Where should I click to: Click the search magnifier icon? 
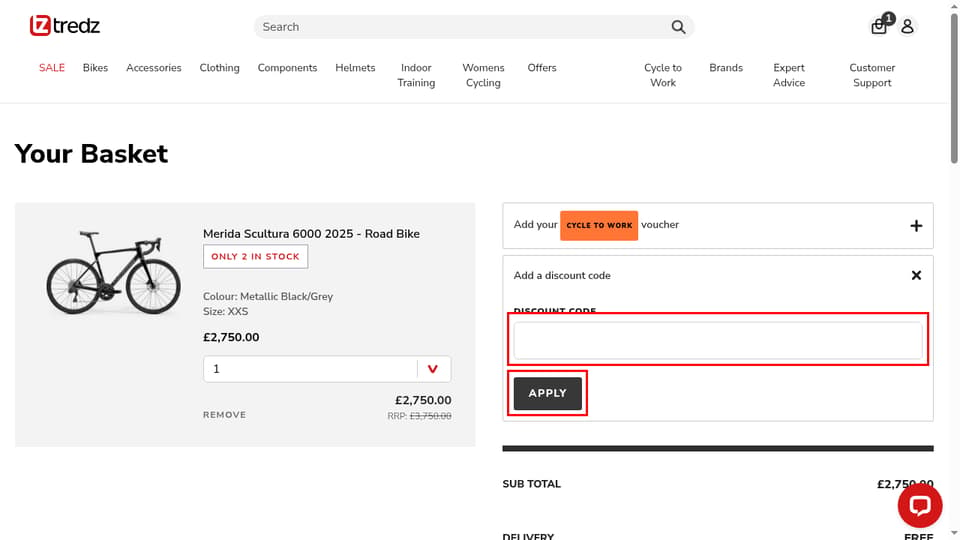point(678,27)
